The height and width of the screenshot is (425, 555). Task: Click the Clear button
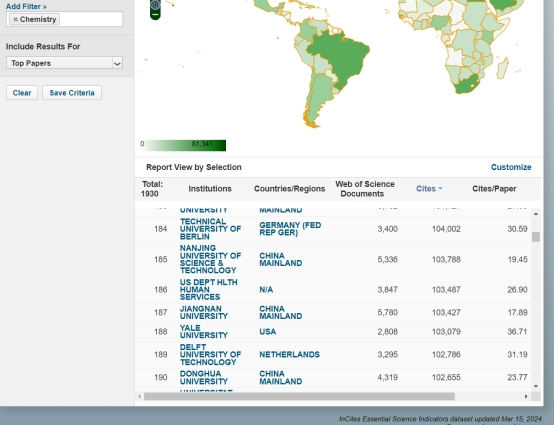click(x=22, y=93)
